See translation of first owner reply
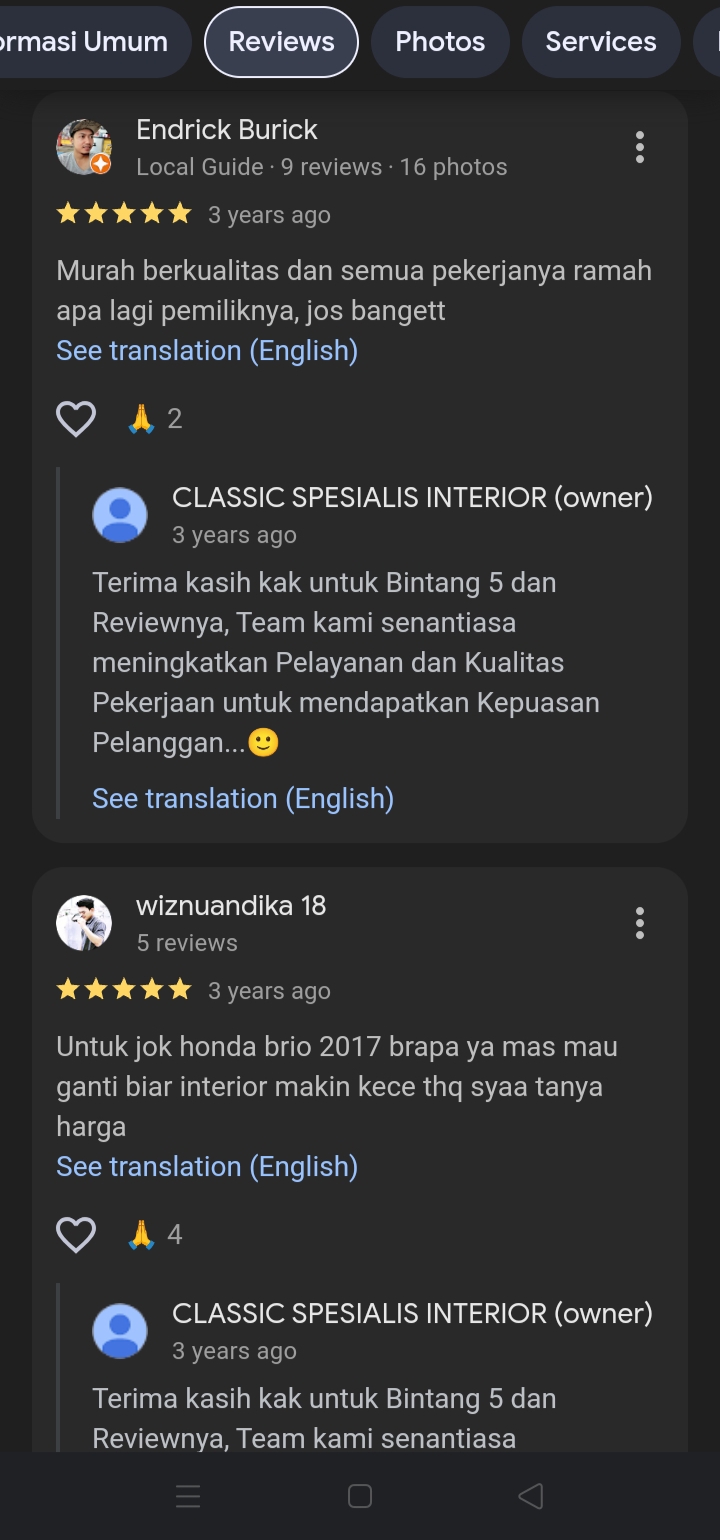Screen dimensions: 720x1540 pos(243,799)
